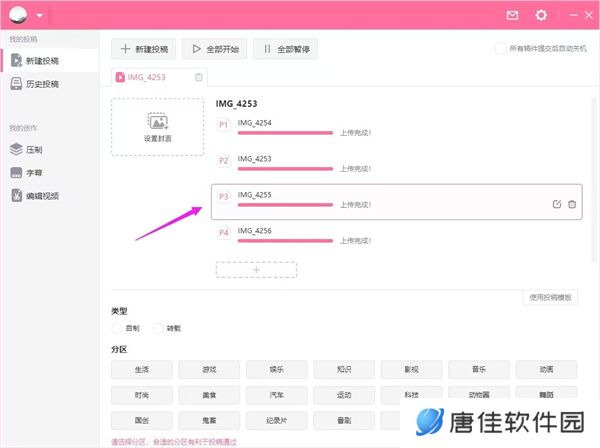
Task: Choose the 国创 partition
Action: click(142, 421)
